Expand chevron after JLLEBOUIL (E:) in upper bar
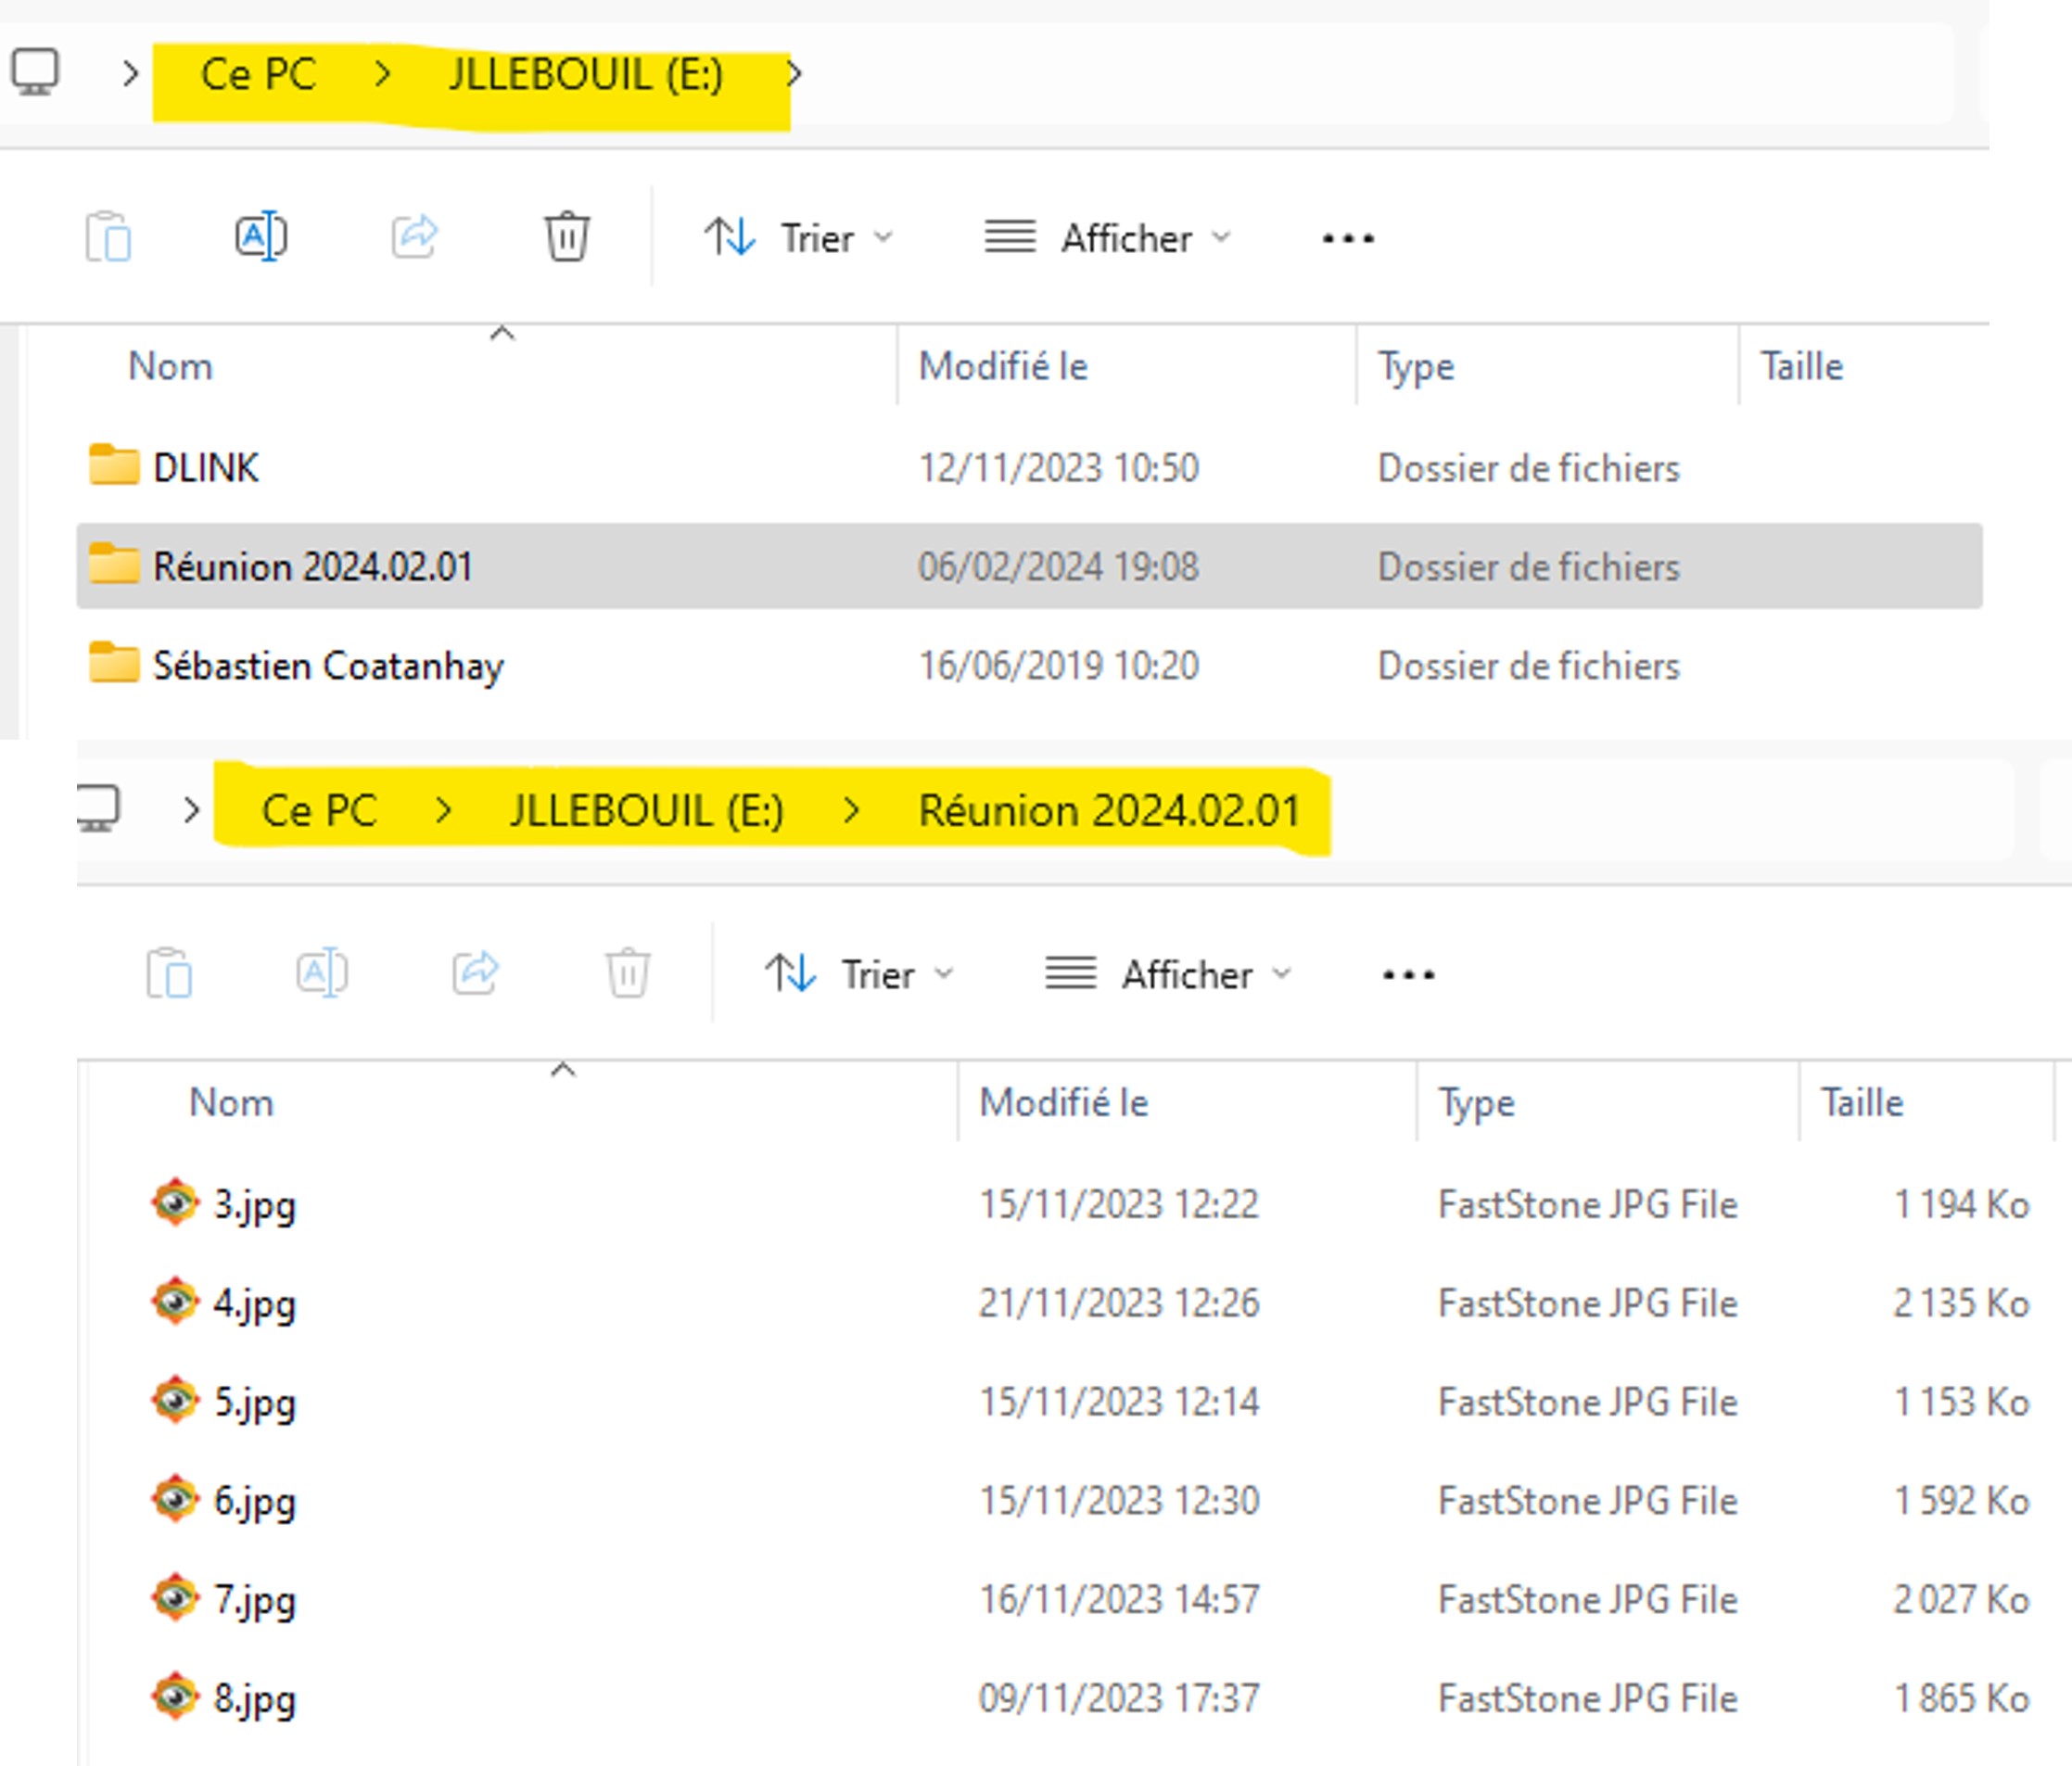This screenshot has width=2072, height=1766. point(794,73)
